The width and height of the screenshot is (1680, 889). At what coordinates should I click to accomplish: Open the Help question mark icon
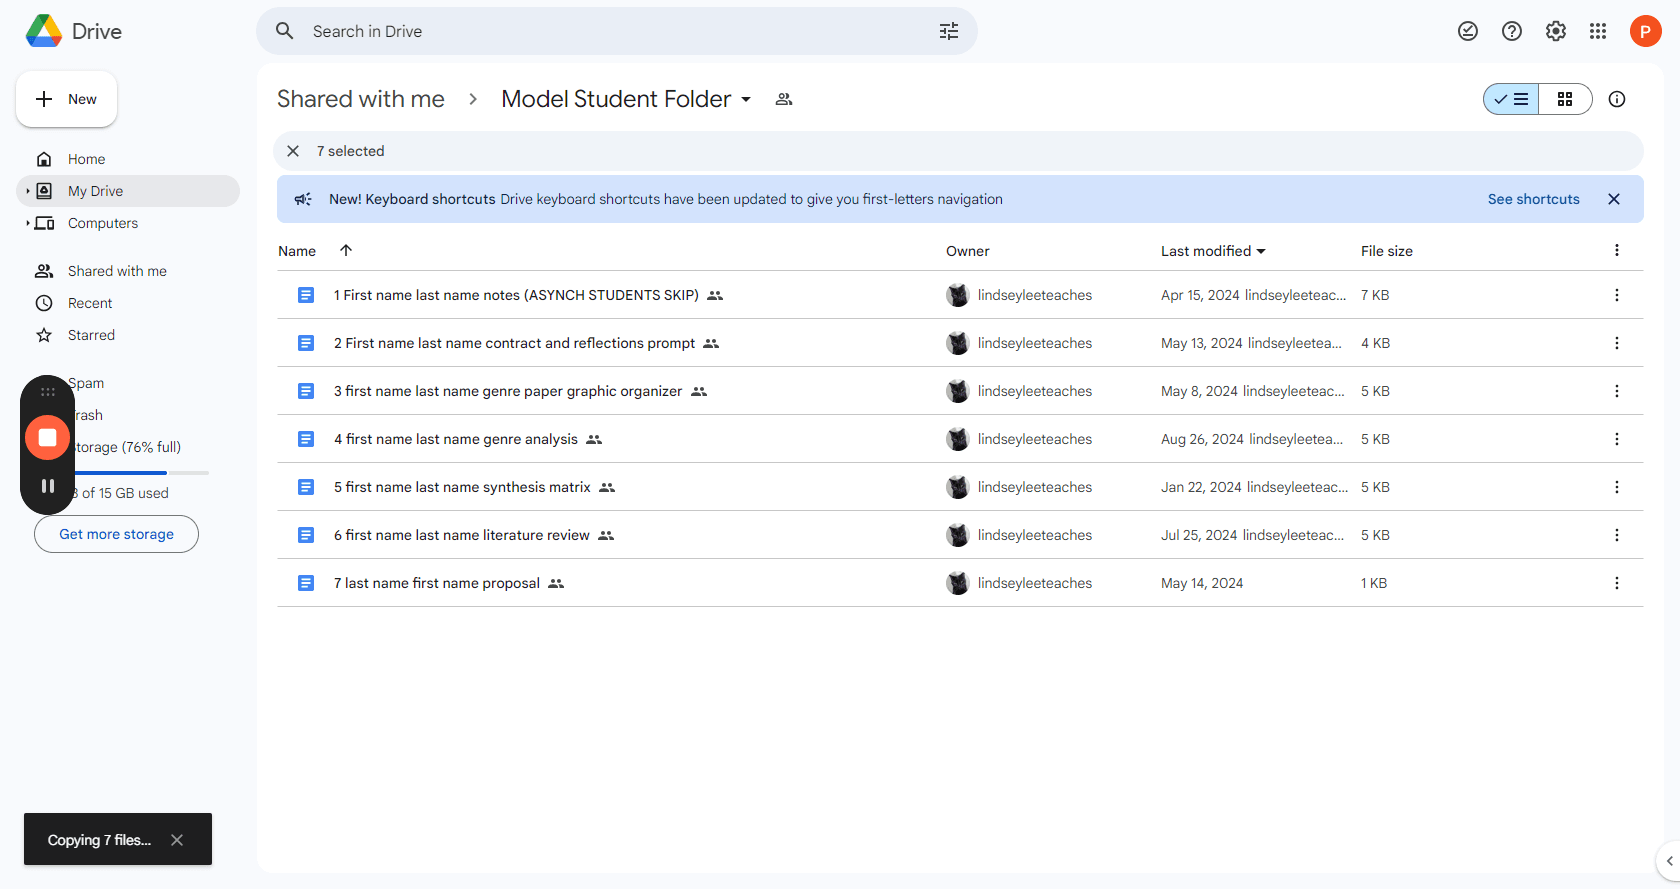point(1512,31)
